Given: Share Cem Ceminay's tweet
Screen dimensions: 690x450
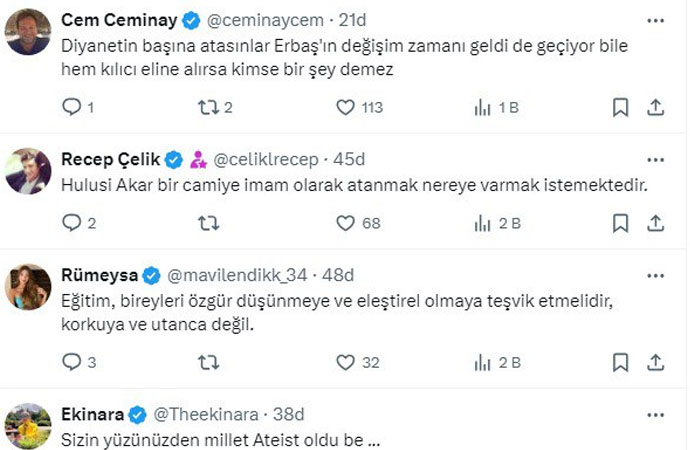Looking at the screenshot, I should (656, 107).
